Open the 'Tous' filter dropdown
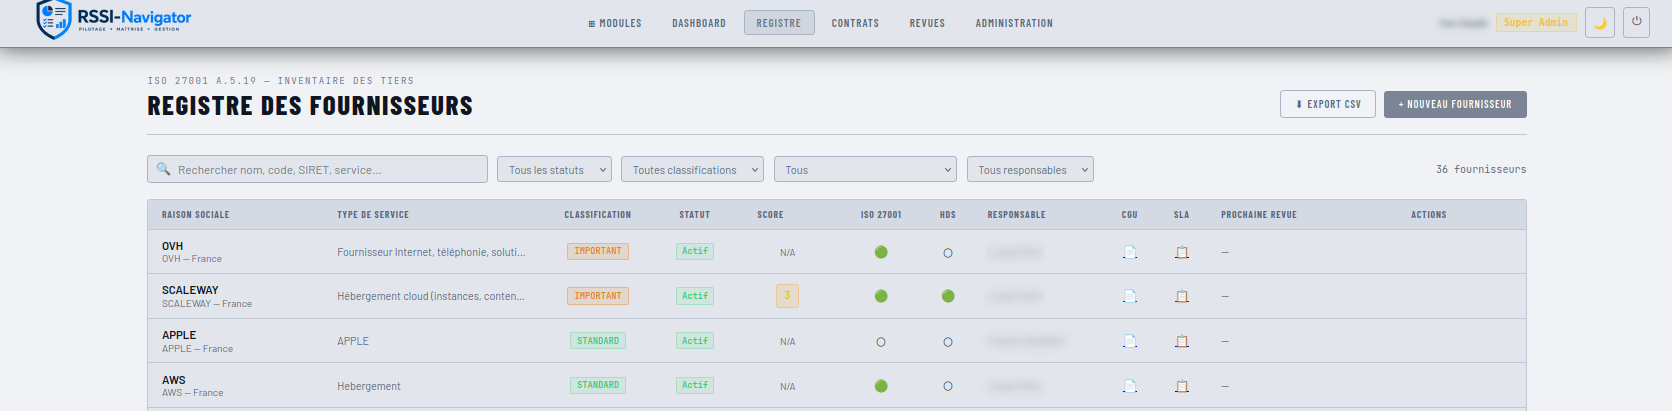This screenshot has height=411, width=1672. (865, 169)
